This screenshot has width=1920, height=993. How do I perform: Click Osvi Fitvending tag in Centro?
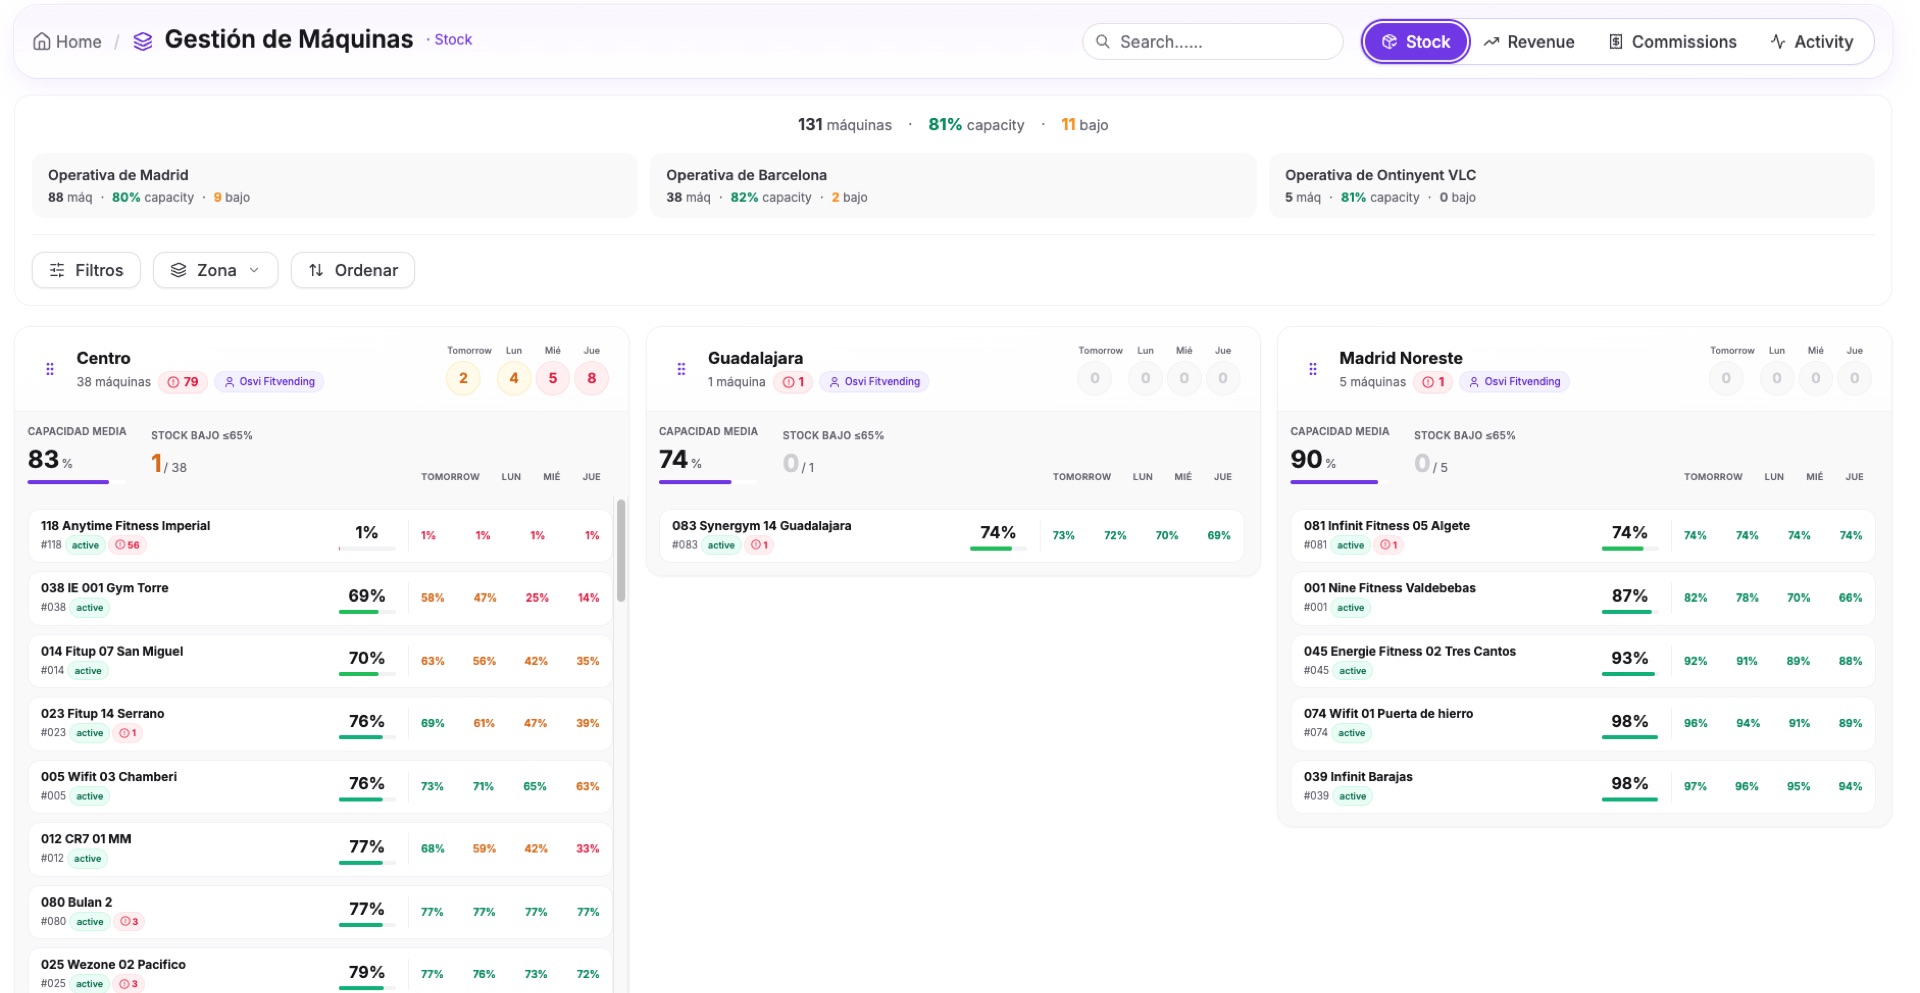[269, 382]
